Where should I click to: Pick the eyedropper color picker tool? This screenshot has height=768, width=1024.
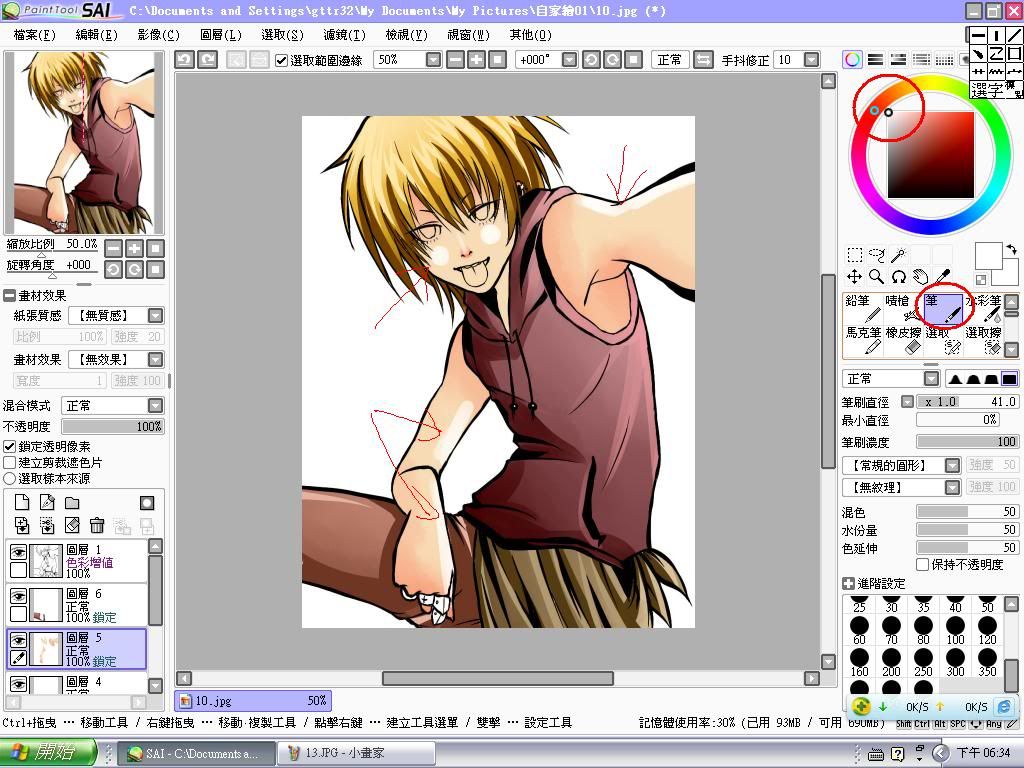943,277
